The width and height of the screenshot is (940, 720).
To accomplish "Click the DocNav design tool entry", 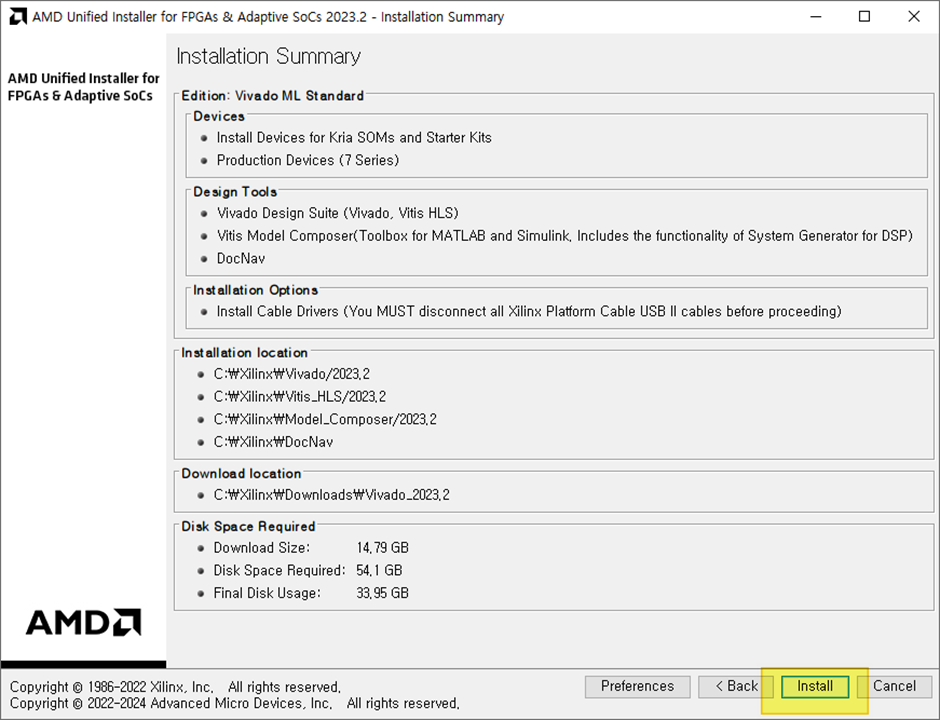I will tap(240, 259).
